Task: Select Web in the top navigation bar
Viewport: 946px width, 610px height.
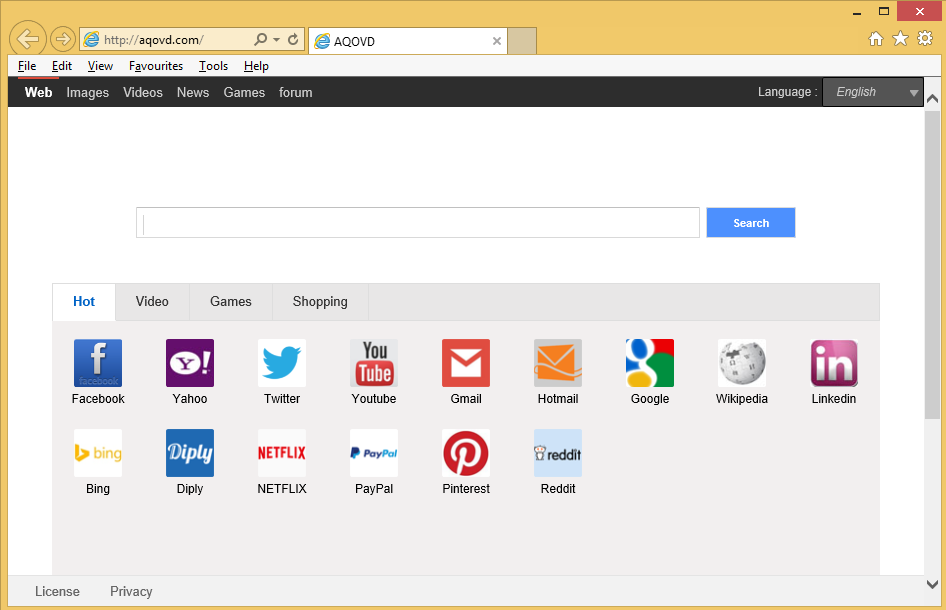Action: click(x=39, y=92)
